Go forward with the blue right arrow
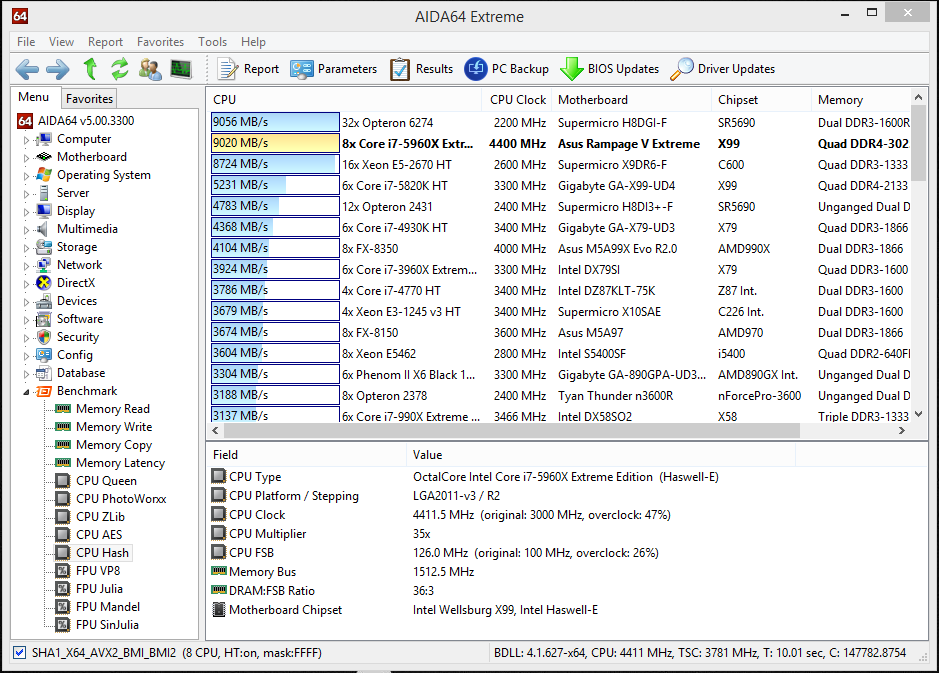The height and width of the screenshot is (673, 939). coord(57,69)
